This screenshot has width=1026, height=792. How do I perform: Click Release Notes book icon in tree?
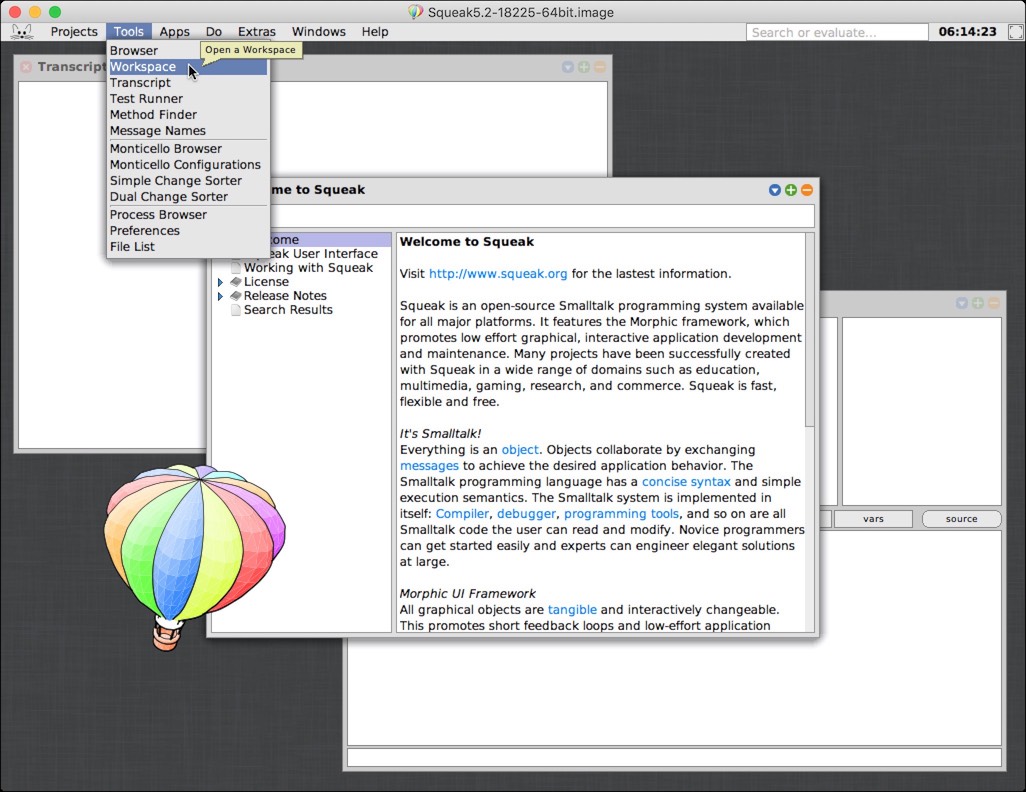(236, 296)
